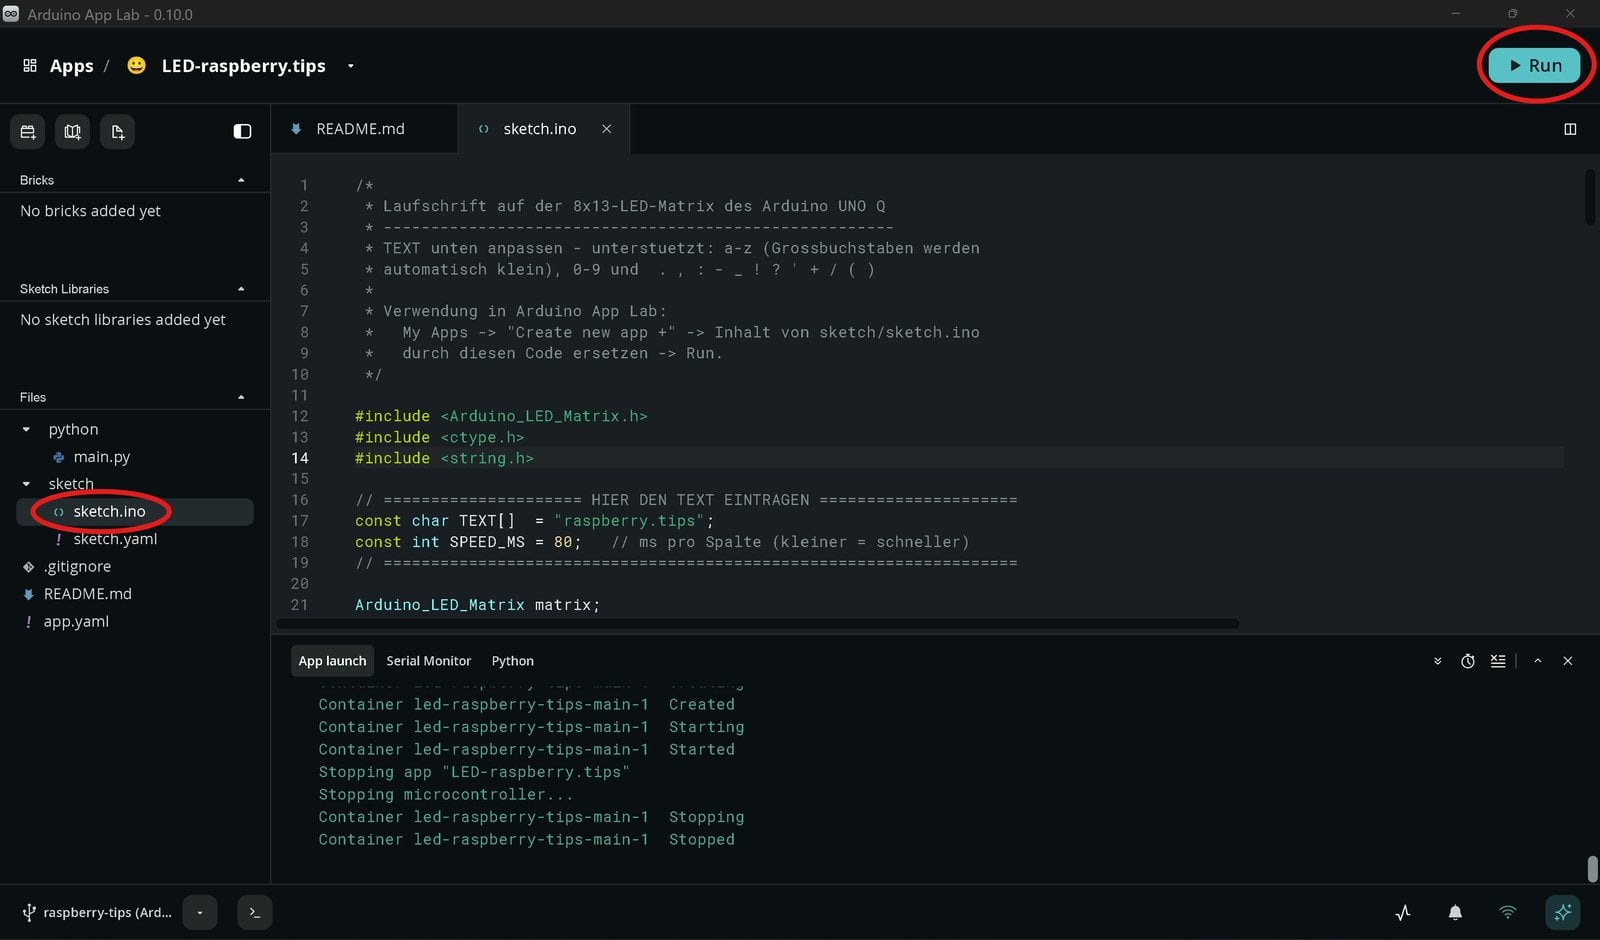Go back to Apps breadcrumb link
1600x940 pixels.
(x=71, y=66)
